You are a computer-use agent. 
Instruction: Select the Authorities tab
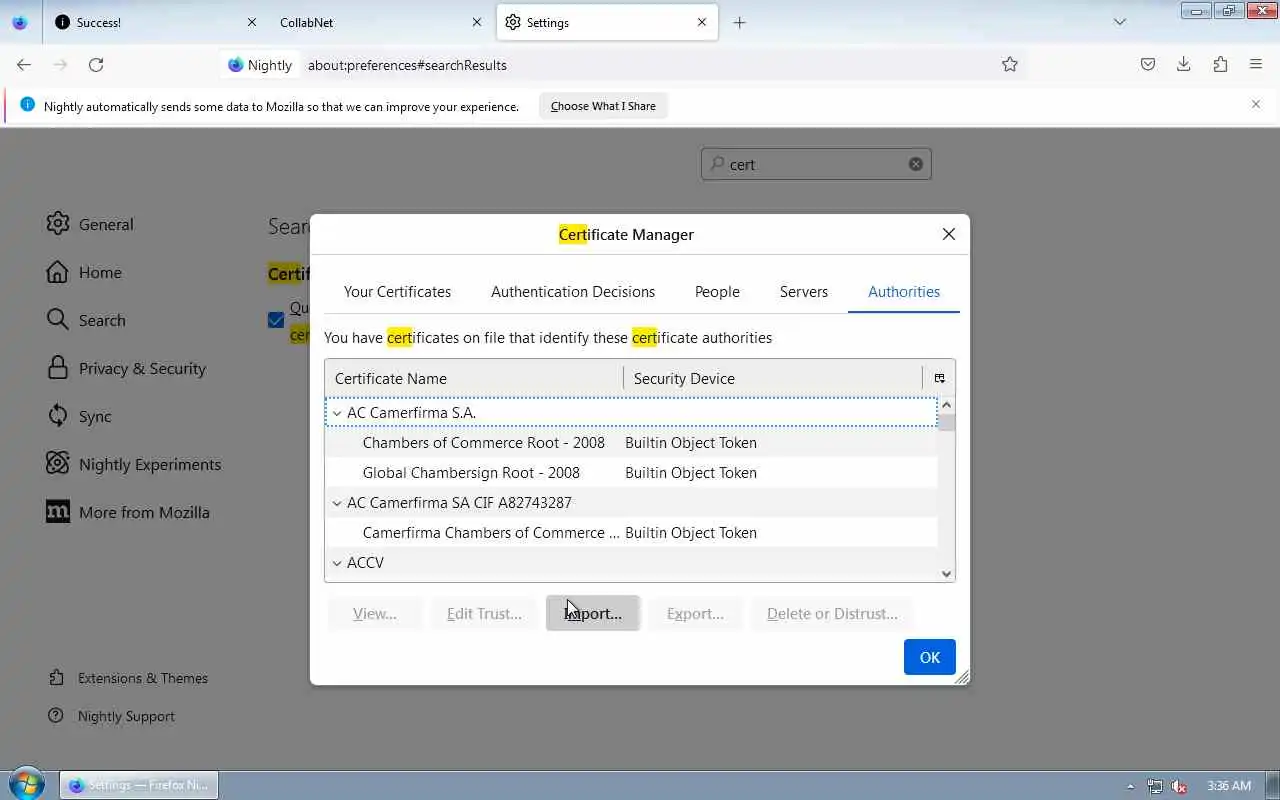point(904,292)
